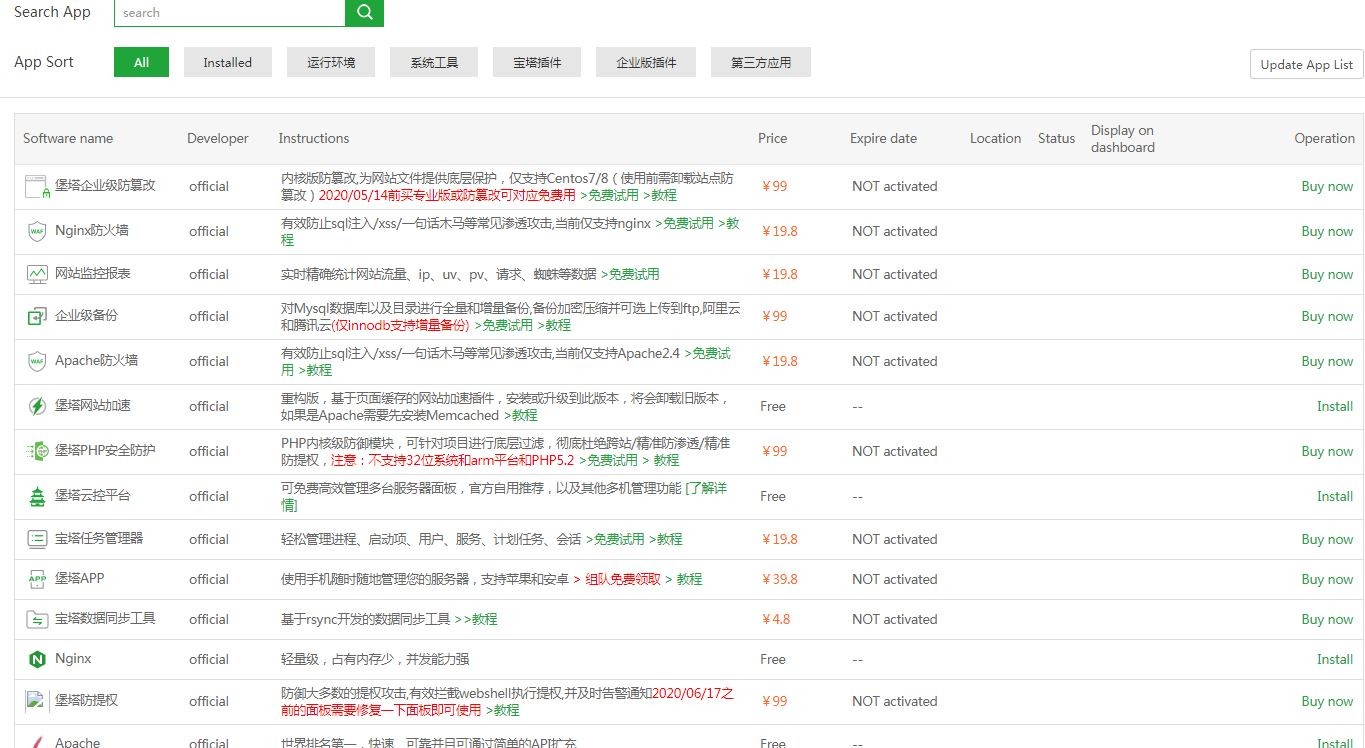The width and height of the screenshot is (1365, 748).
Task: Click the 堡塔网站加速 lightning icon
Action: [x=37, y=406]
